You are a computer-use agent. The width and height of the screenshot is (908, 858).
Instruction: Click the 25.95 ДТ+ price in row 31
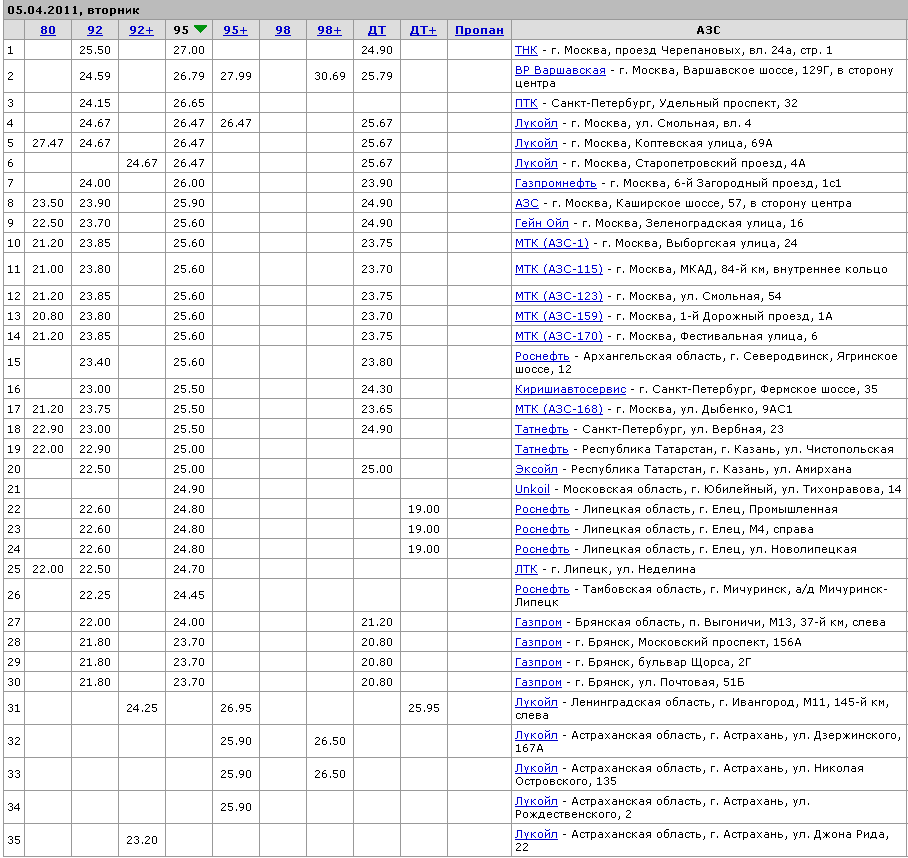click(x=424, y=708)
